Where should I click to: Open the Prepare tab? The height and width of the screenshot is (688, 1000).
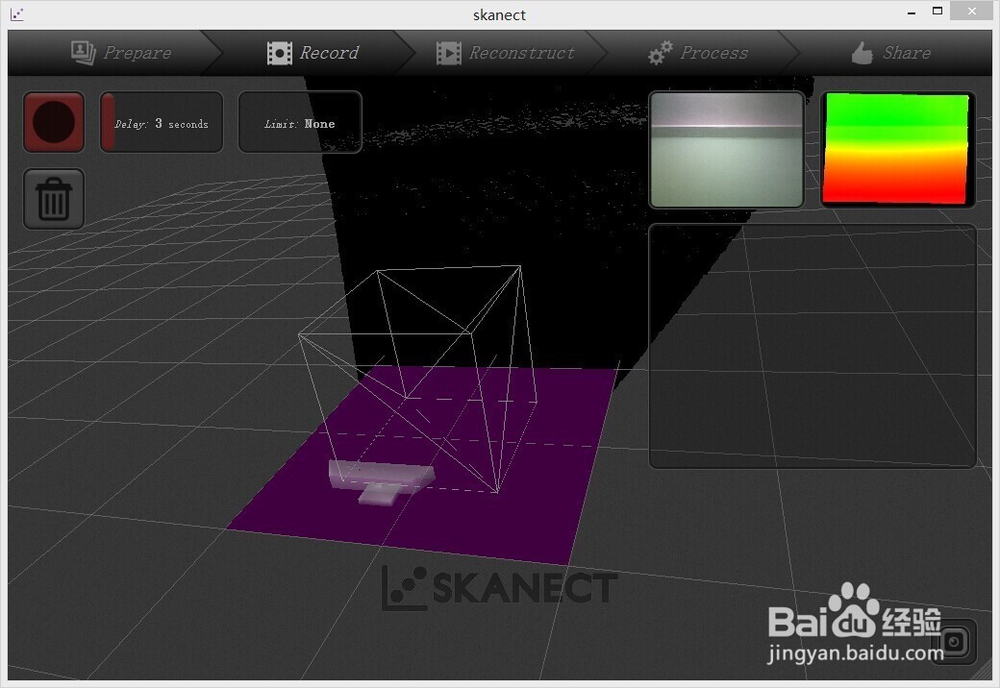pos(121,53)
